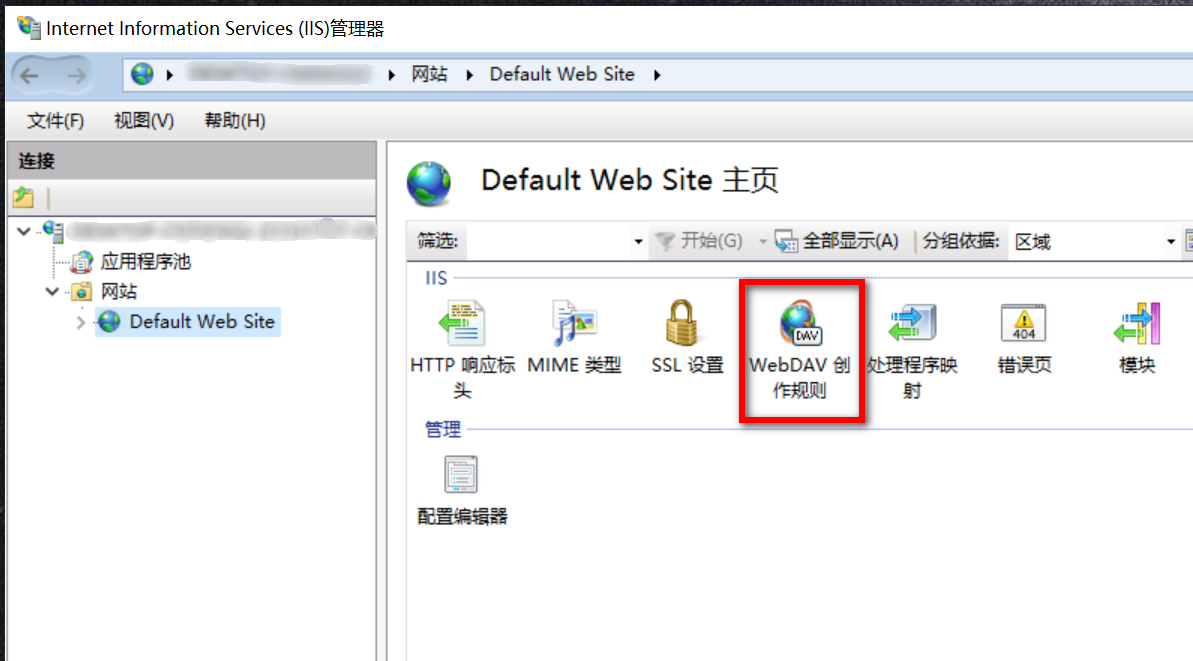Open the 文件(F) menu
Image resolution: width=1193 pixels, height=661 pixels.
click(56, 120)
